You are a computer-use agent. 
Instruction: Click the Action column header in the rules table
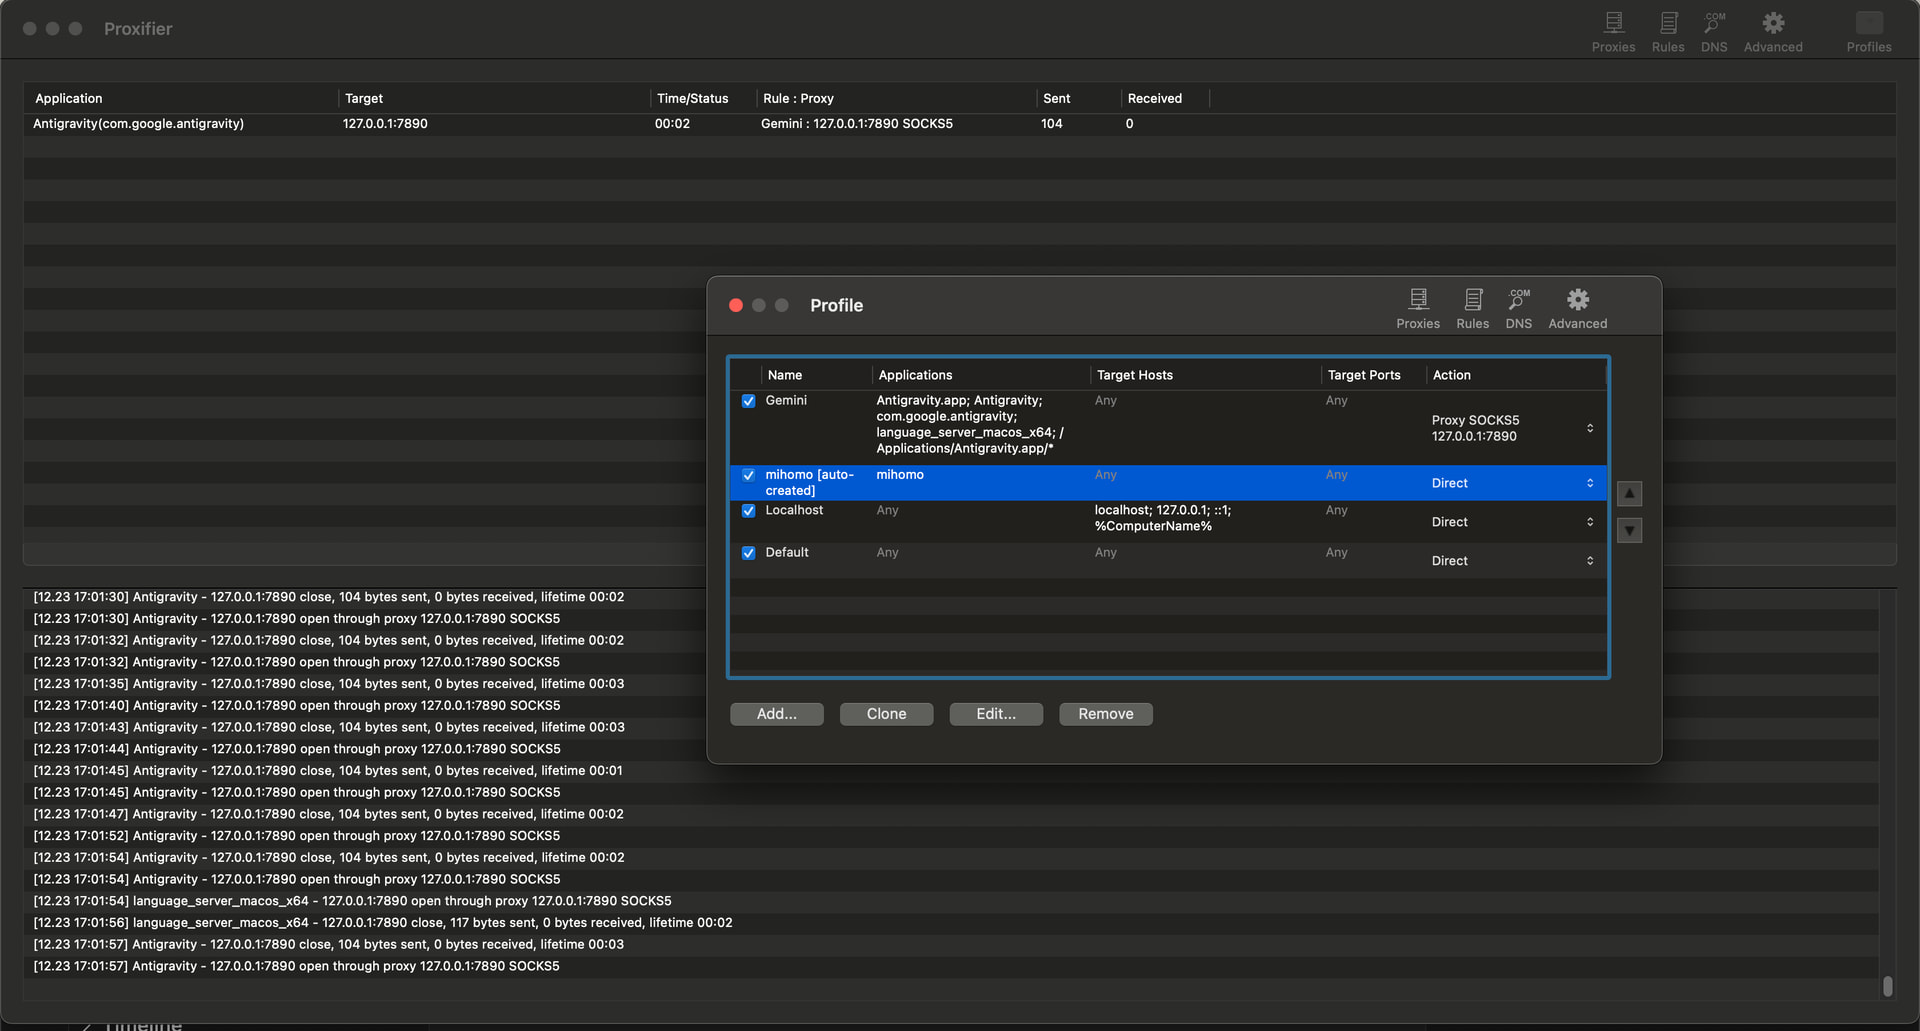[1515, 375]
